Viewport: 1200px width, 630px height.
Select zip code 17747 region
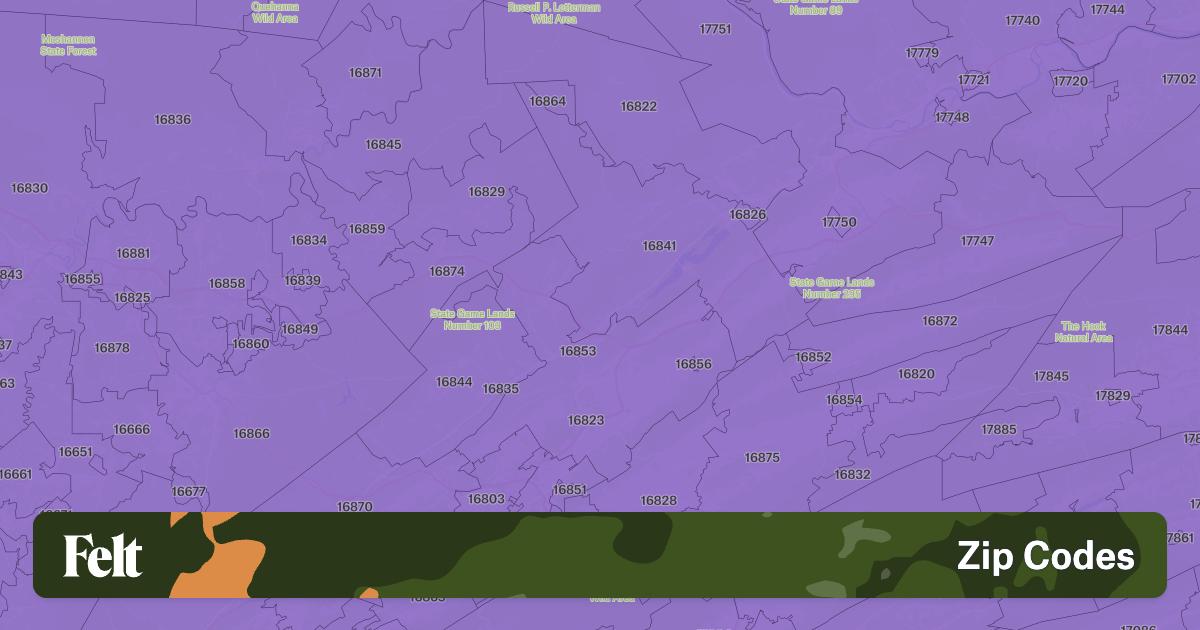[x=977, y=241]
